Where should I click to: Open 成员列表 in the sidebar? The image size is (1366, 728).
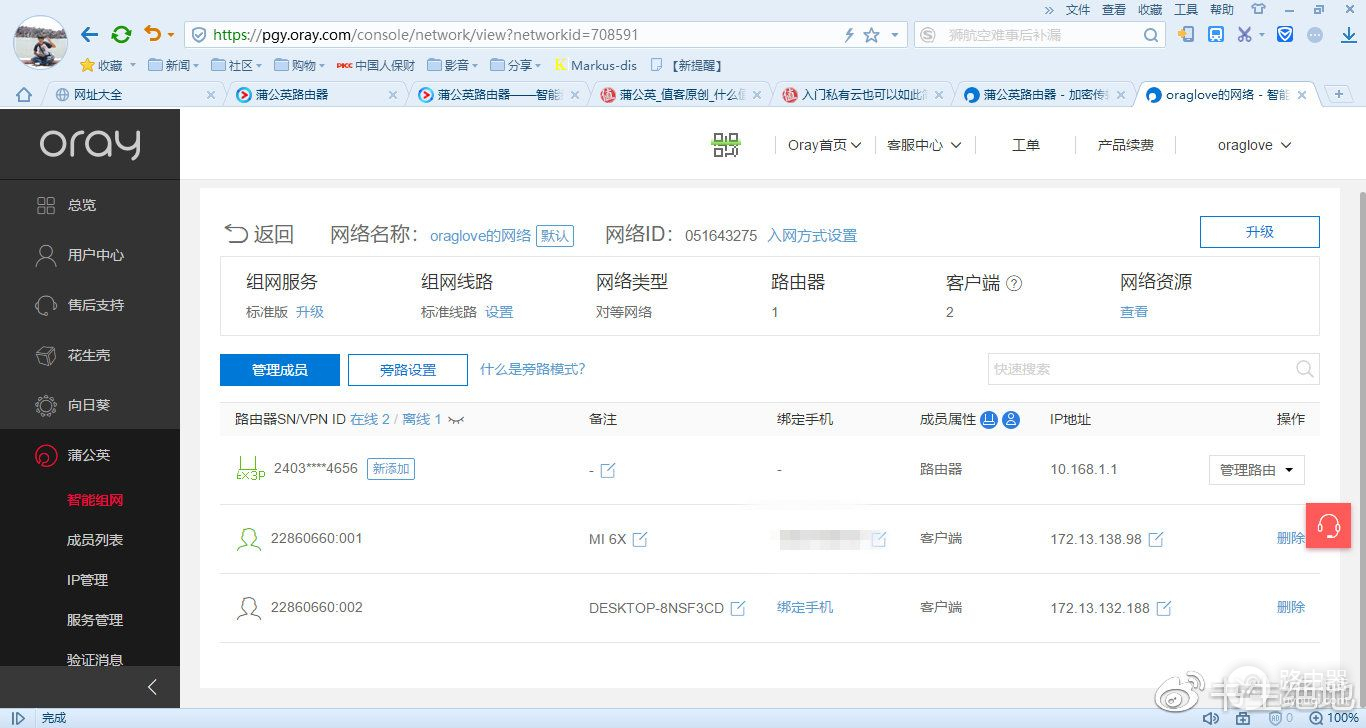pyautogui.click(x=95, y=540)
